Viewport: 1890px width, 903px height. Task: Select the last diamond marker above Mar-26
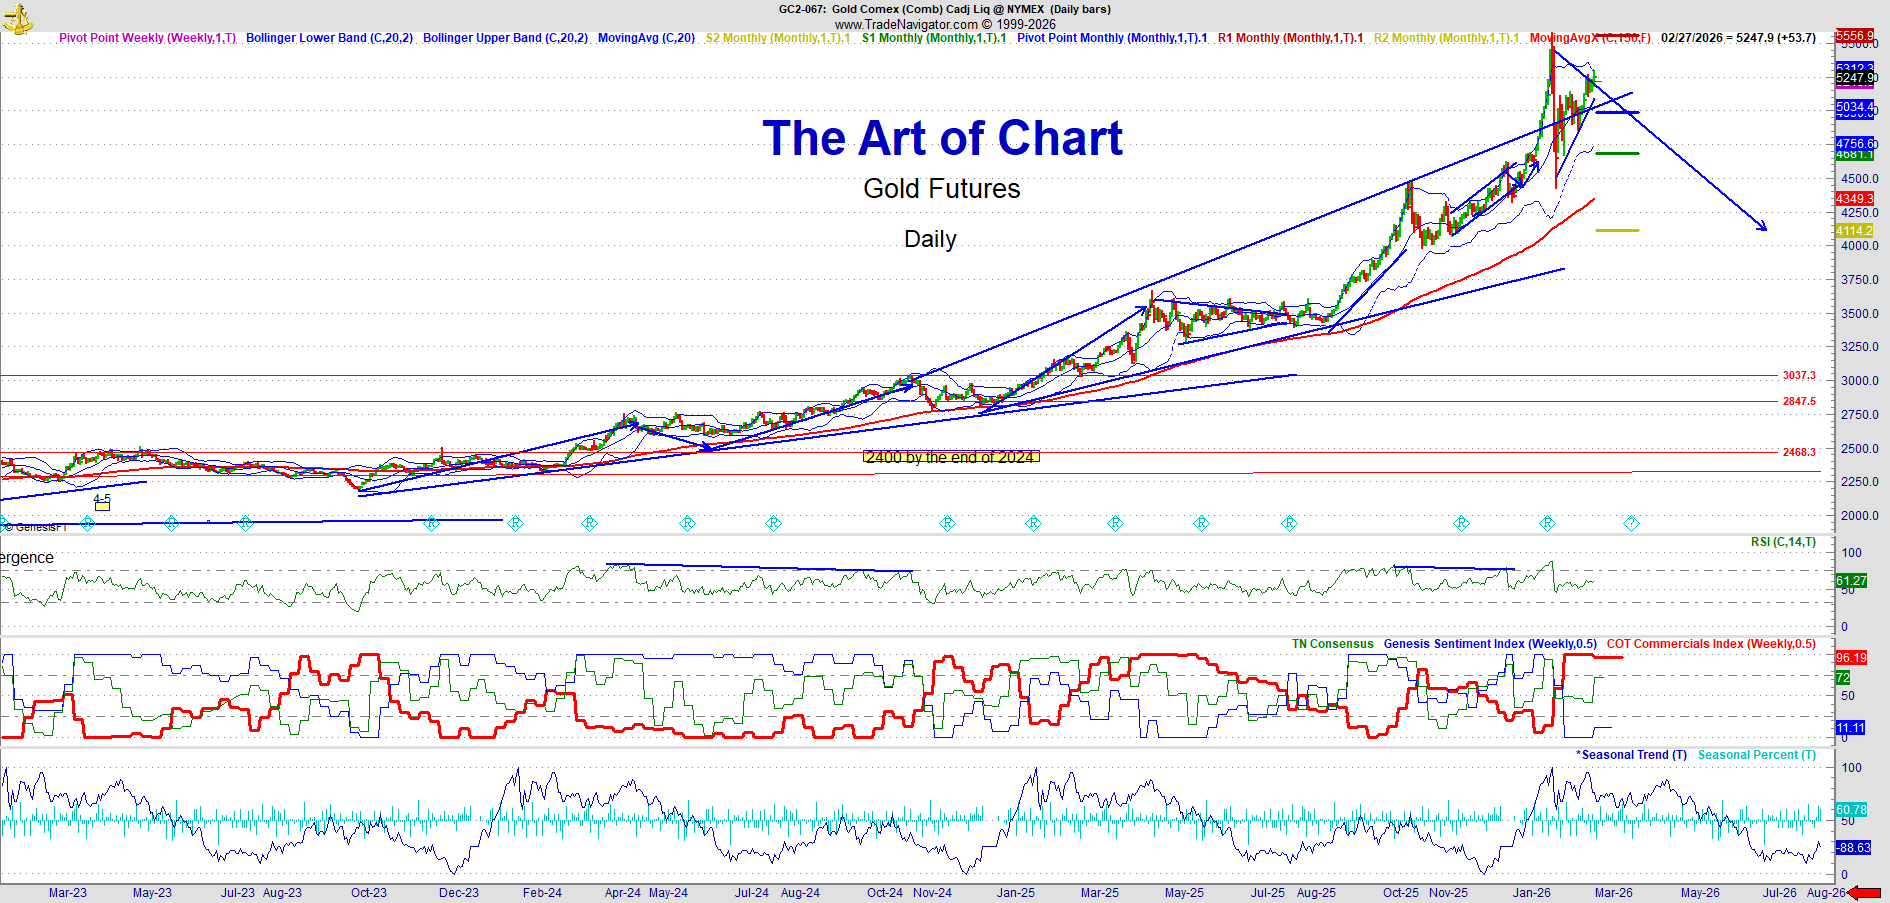click(x=1631, y=523)
